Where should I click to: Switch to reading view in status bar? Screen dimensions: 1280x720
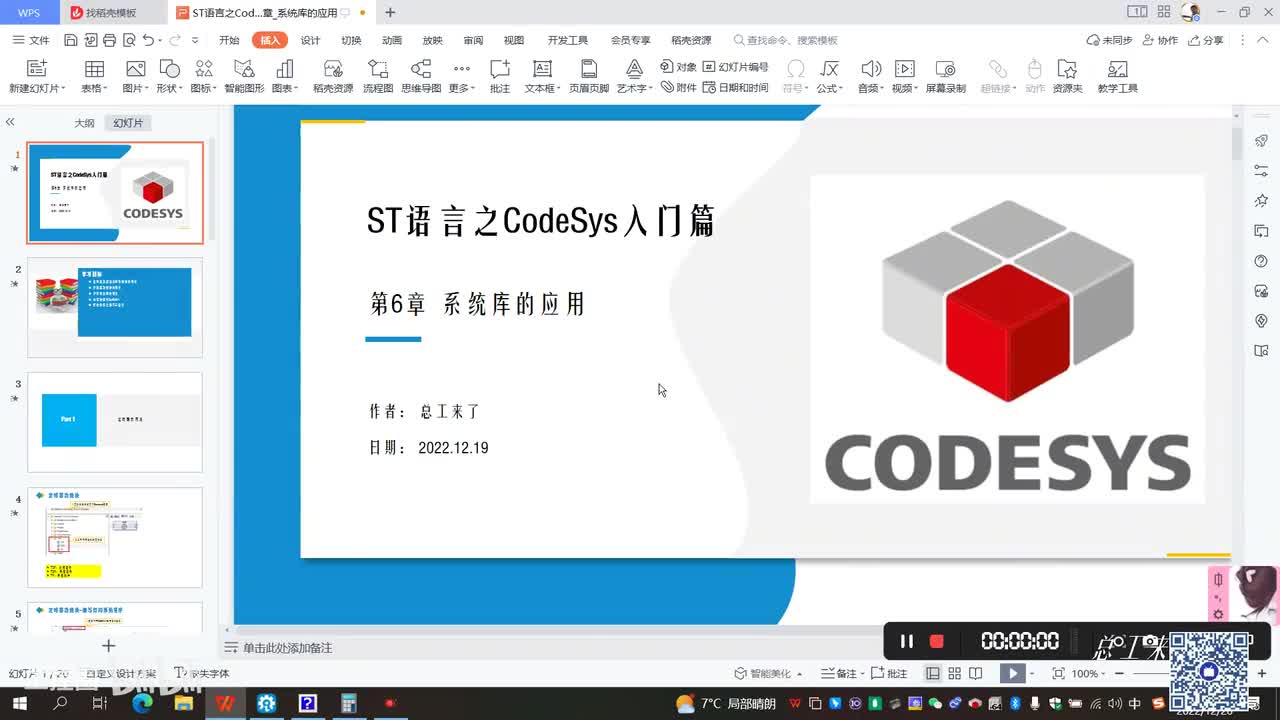point(976,674)
